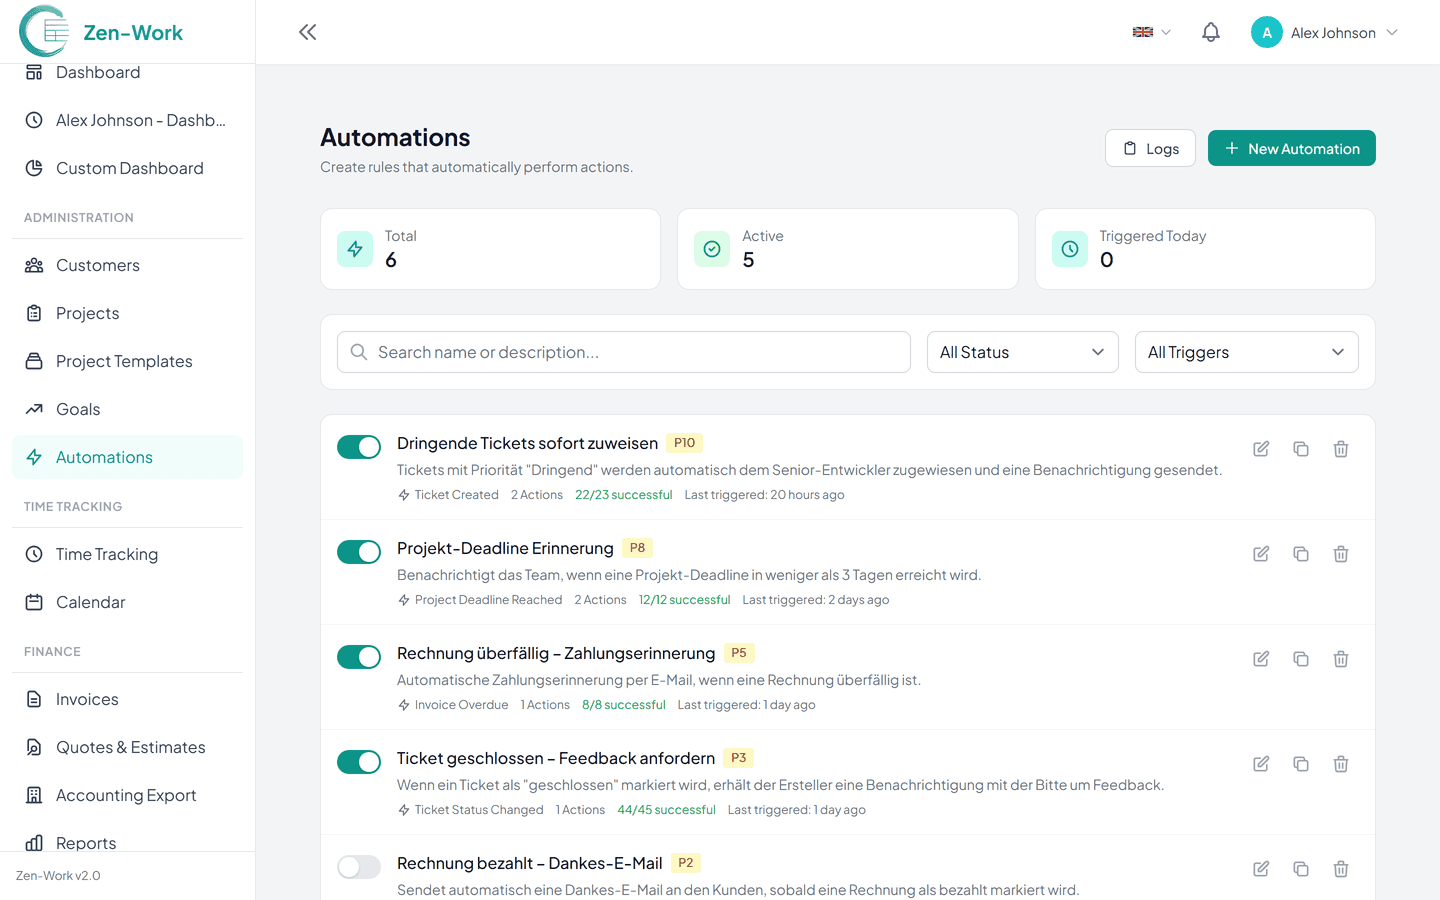
Task: Edit the Dringende Tickets sofort zuweisen automation
Action: (1261, 449)
